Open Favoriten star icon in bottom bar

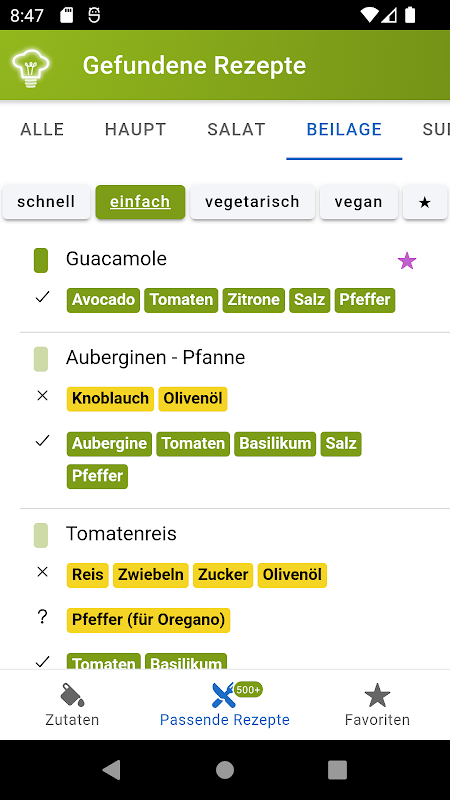coord(378,694)
